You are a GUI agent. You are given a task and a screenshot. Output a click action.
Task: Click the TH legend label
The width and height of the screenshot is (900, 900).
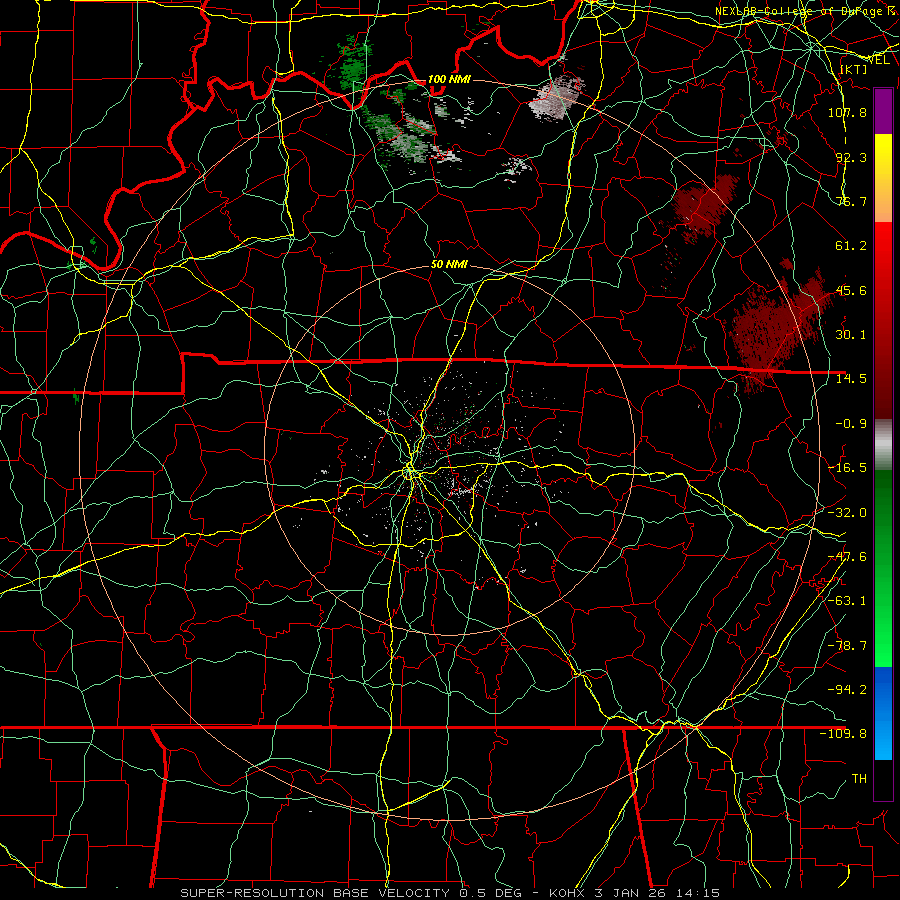859,779
